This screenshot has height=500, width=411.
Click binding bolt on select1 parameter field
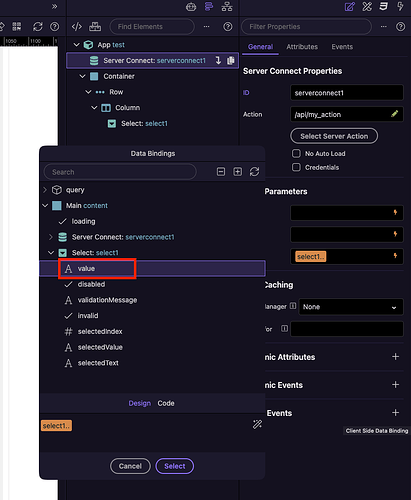[x=395, y=256]
